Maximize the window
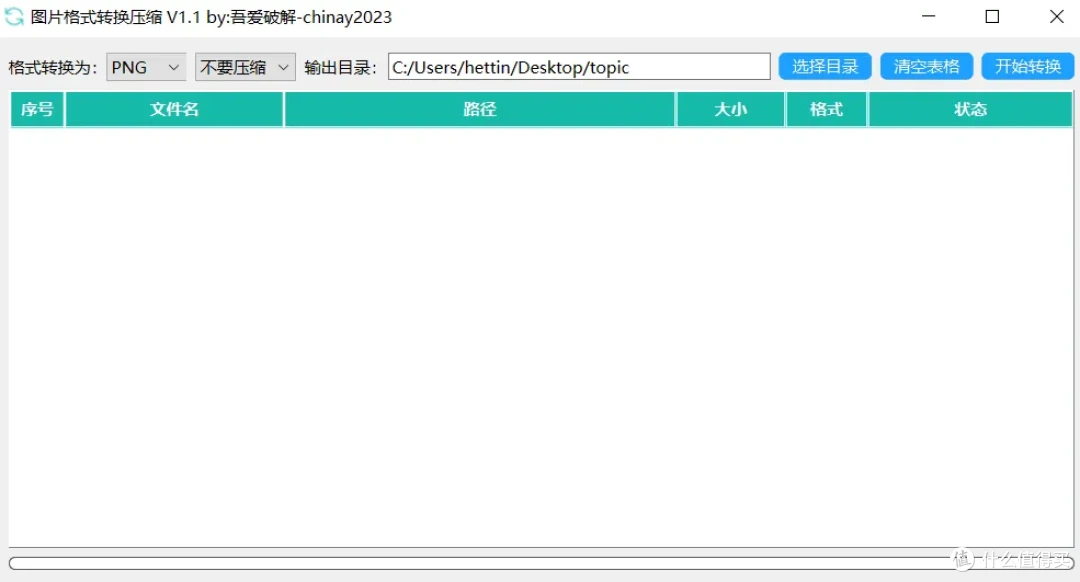 pyautogui.click(x=992, y=17)
